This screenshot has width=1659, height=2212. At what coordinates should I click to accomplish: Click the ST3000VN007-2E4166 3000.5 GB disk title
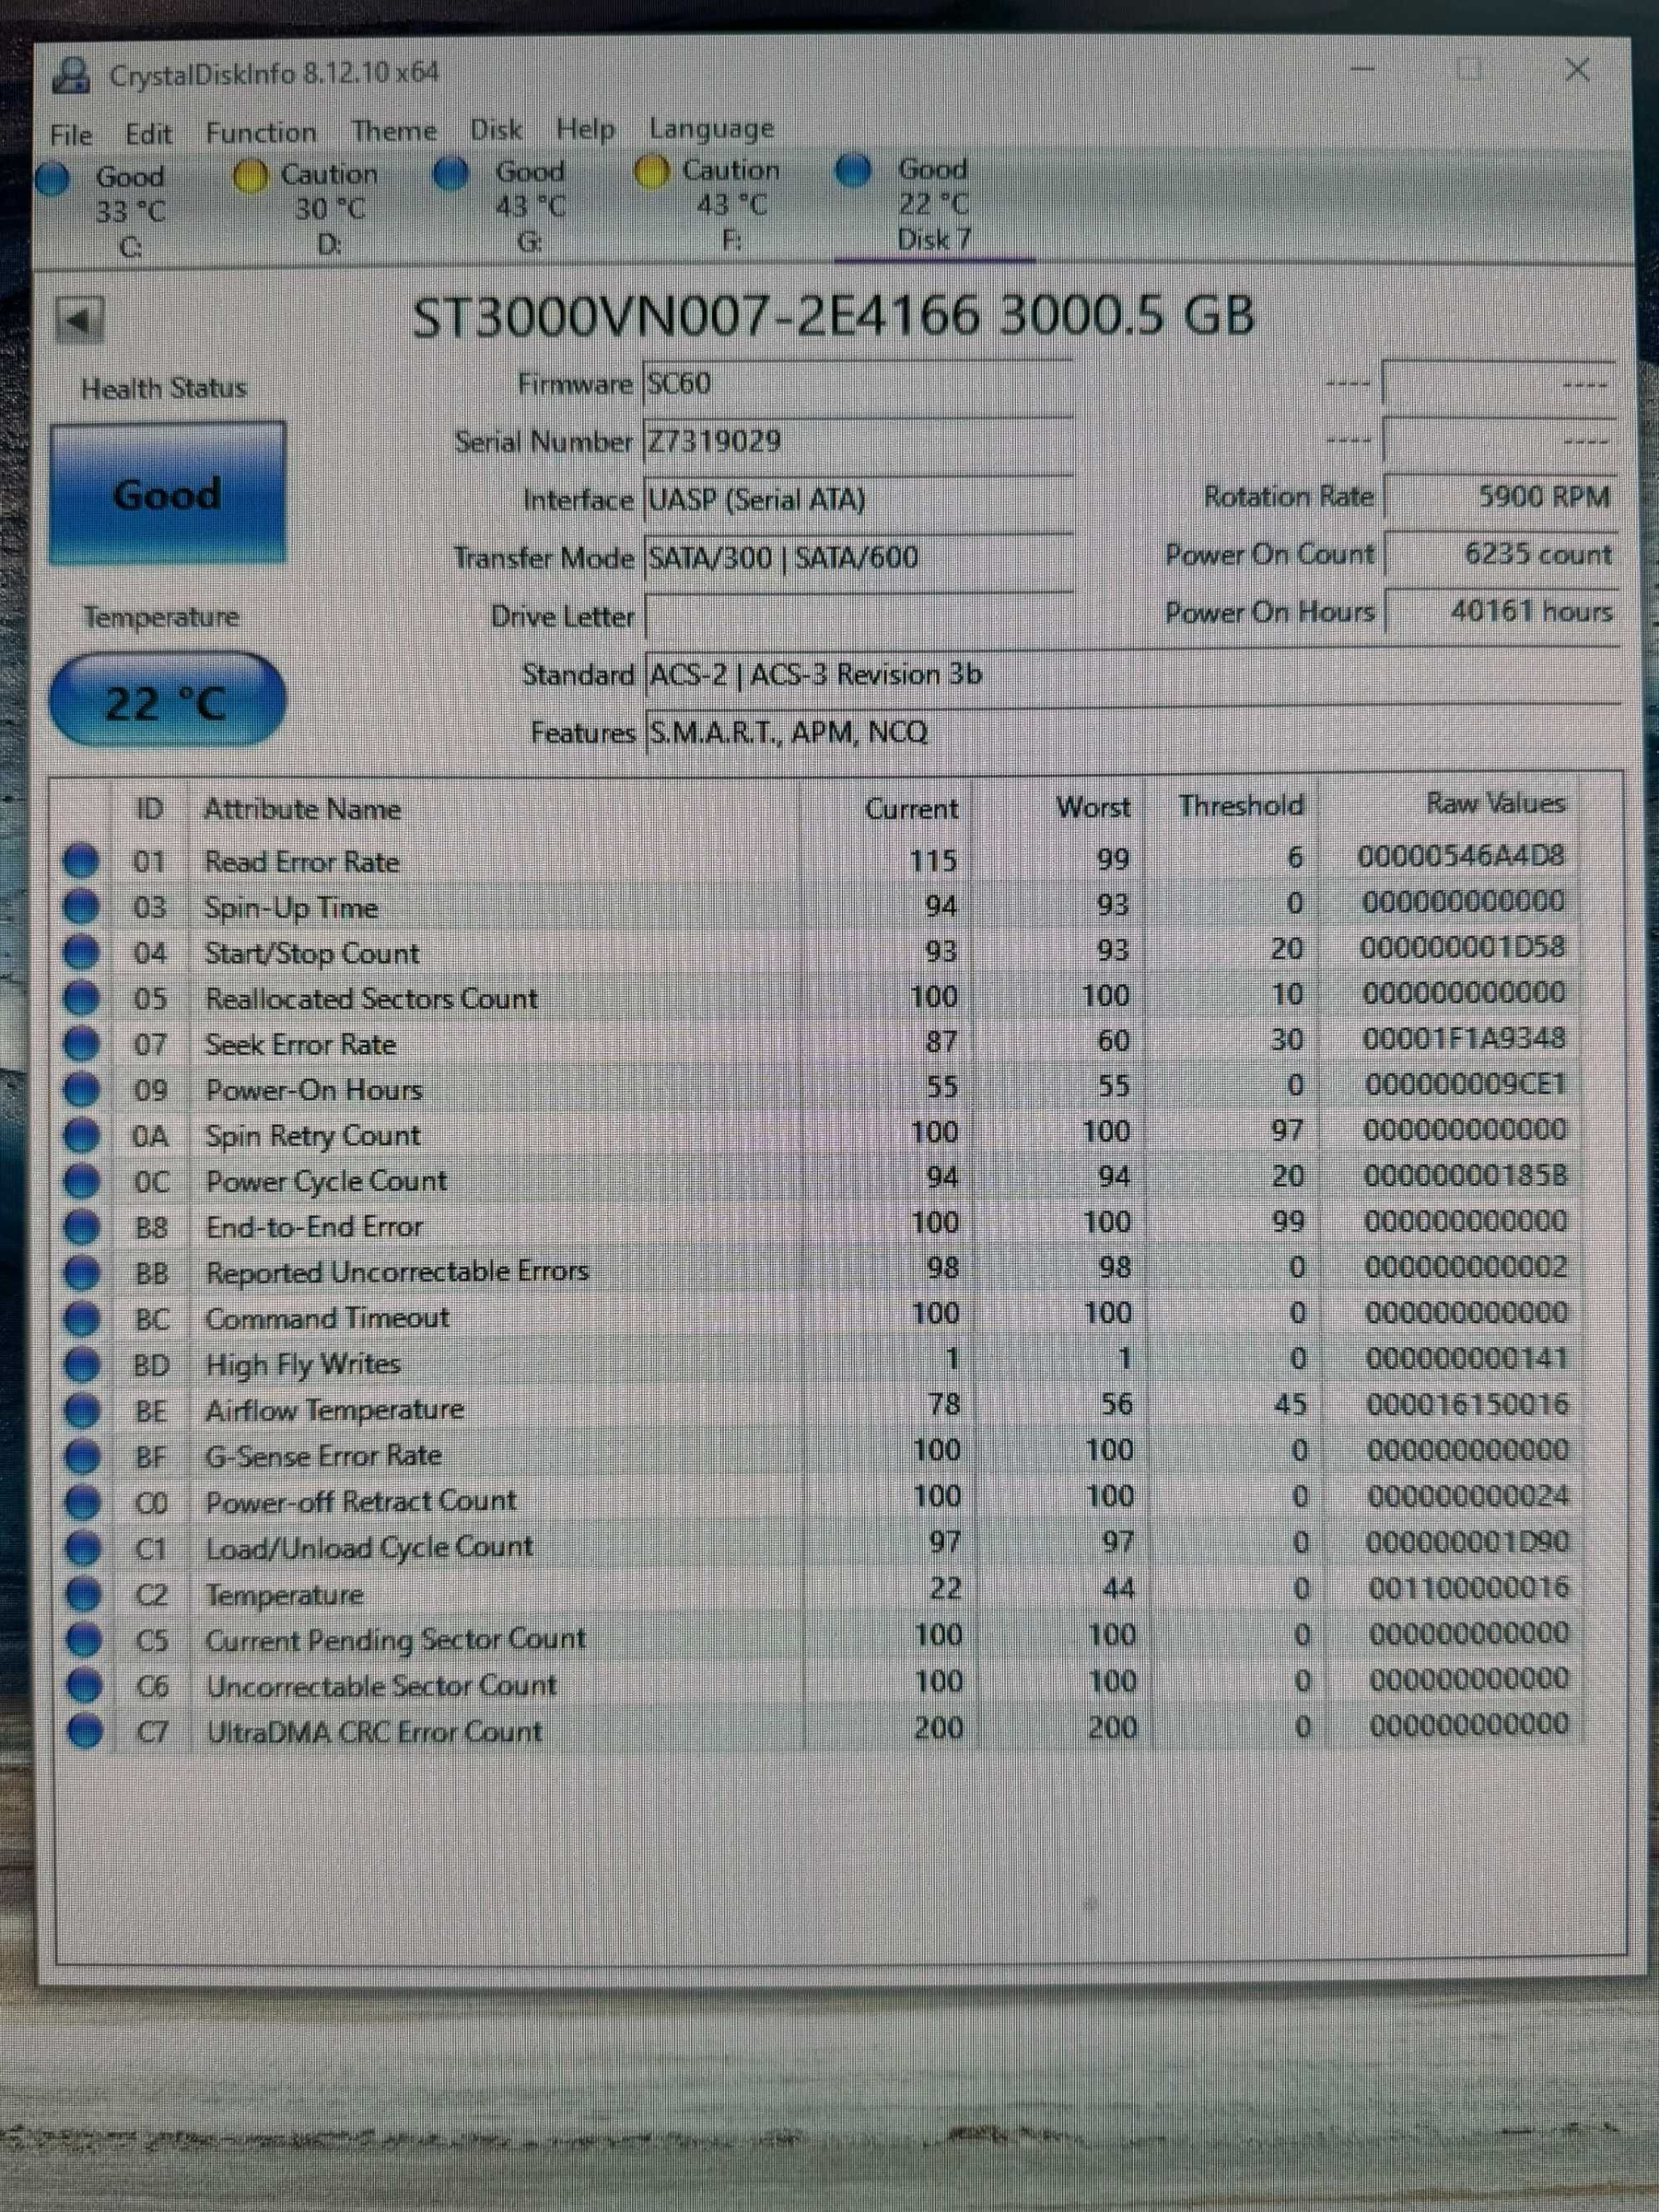tap(833, 317)
